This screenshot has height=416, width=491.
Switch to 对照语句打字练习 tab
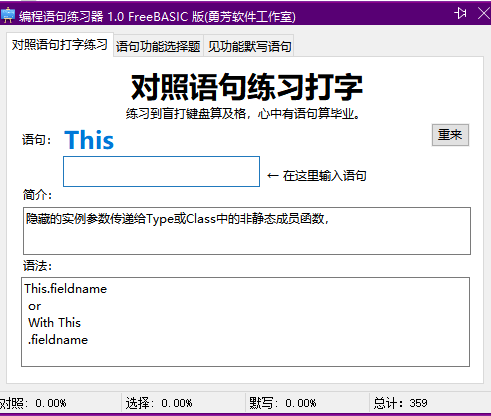click(60, 45)
